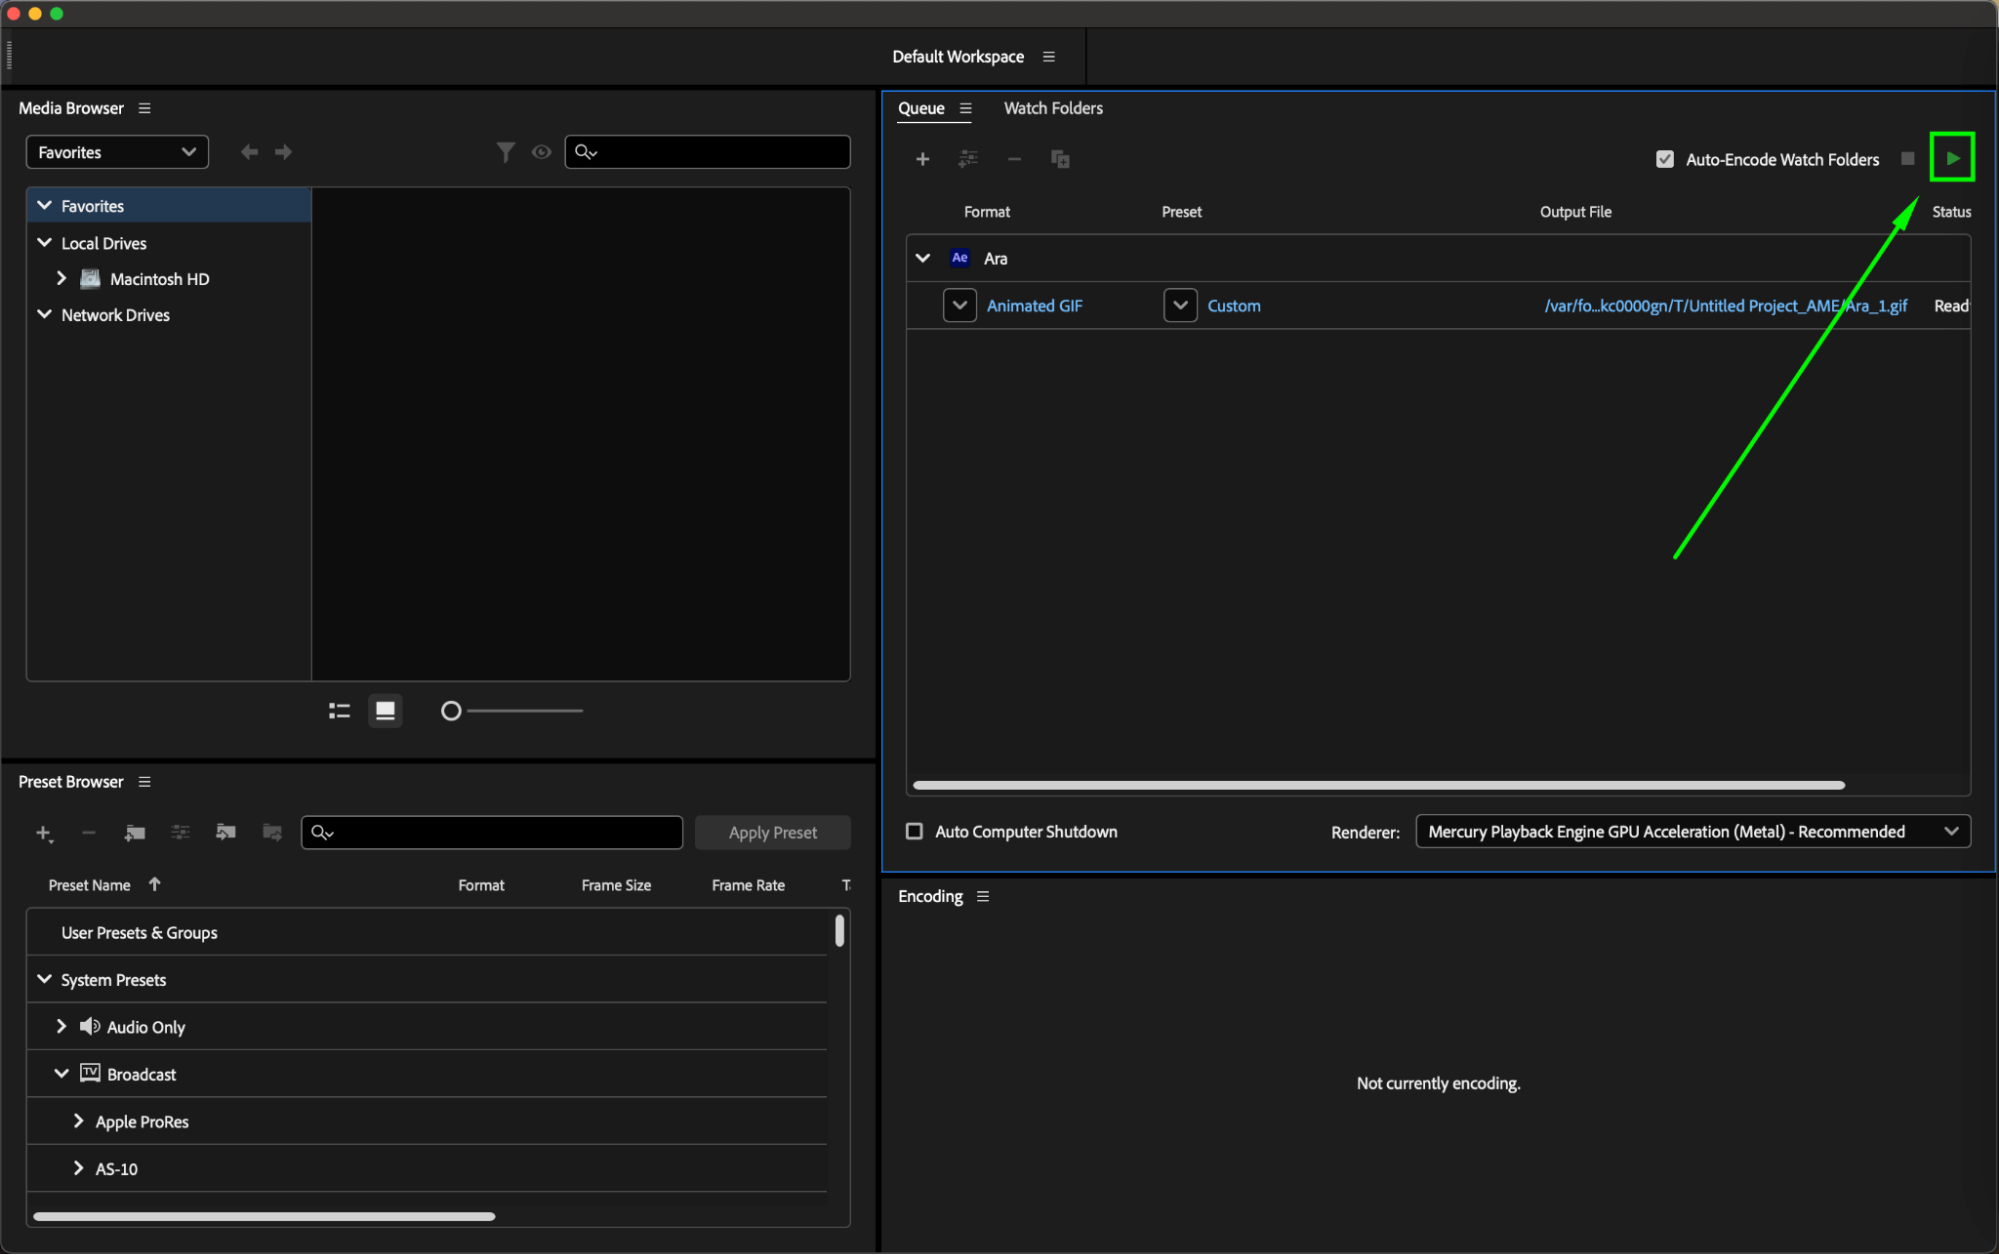
Task: Collapse the Network Drives tree node
Action: click(45, 314)
